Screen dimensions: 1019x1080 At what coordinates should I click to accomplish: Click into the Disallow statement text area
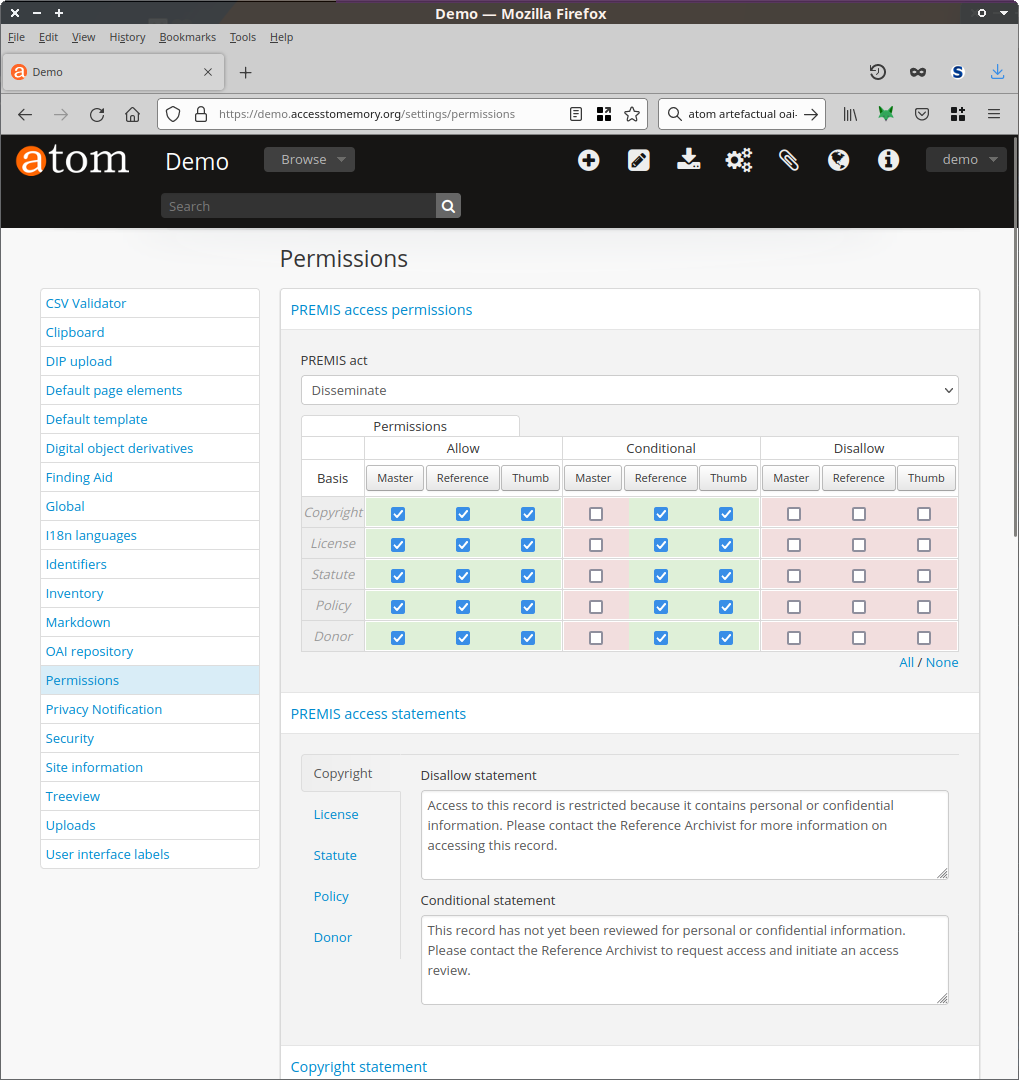684,834
